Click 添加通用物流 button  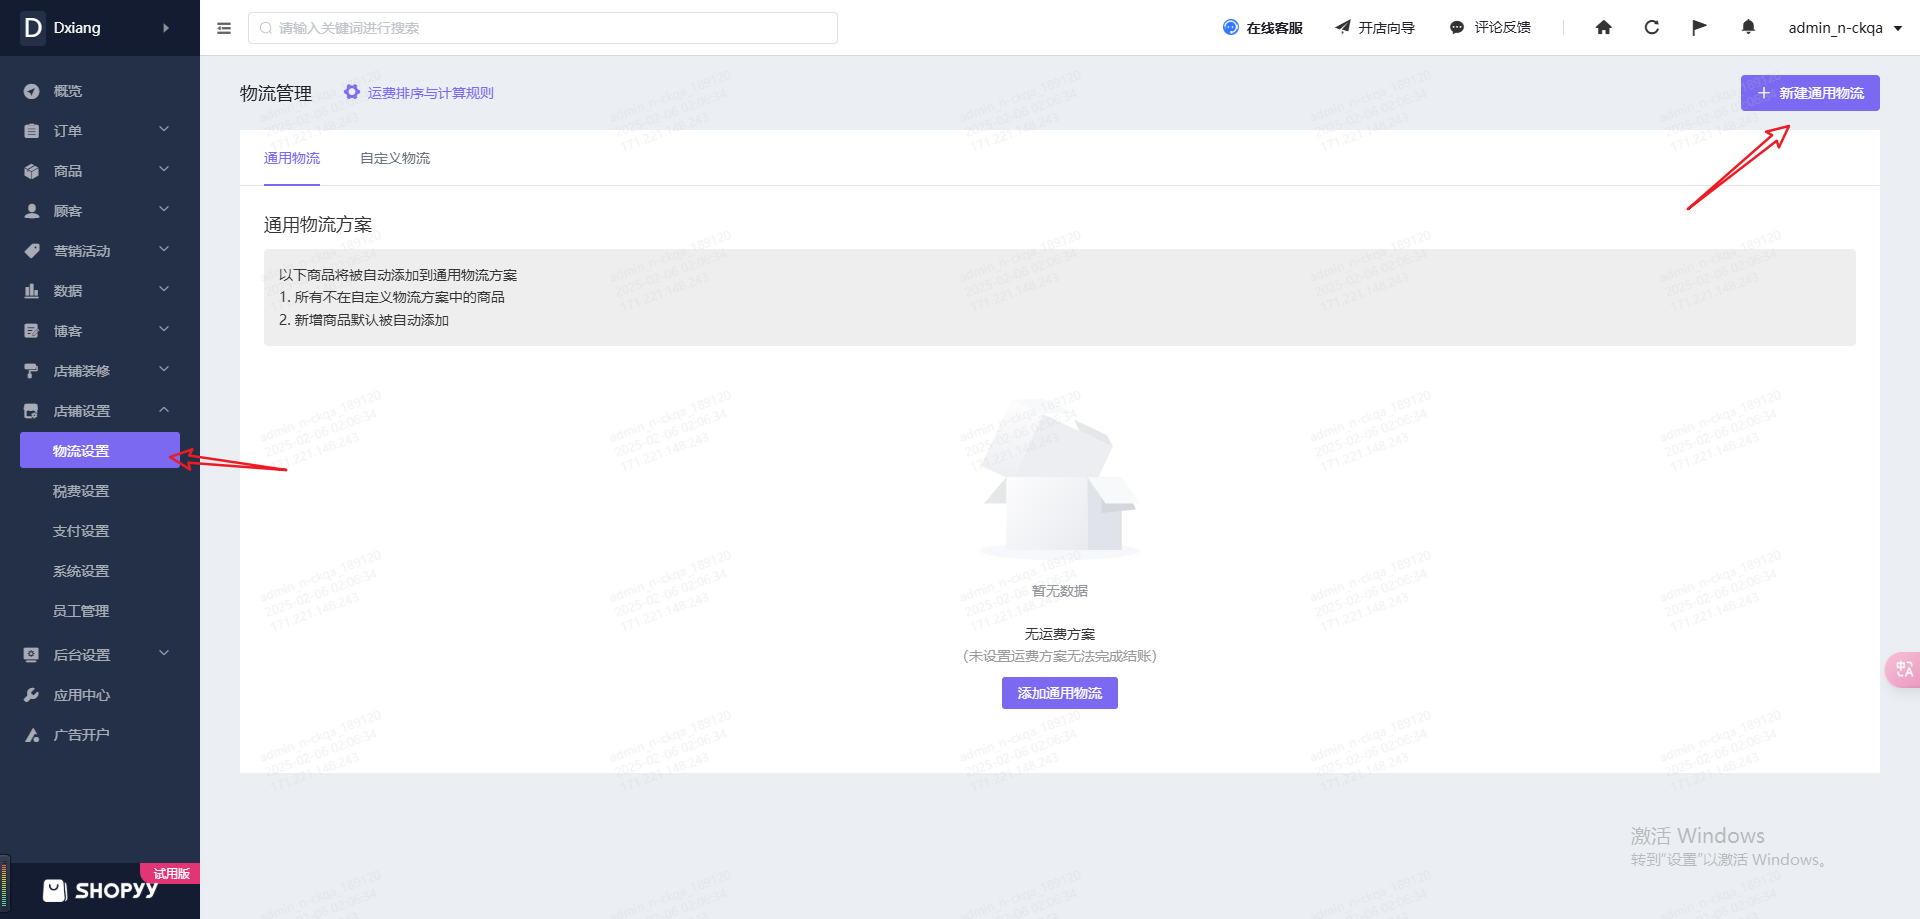1060,693
